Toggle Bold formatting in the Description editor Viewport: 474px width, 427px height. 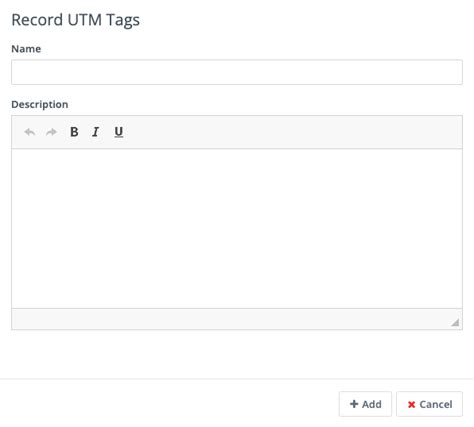click(74, 132)
